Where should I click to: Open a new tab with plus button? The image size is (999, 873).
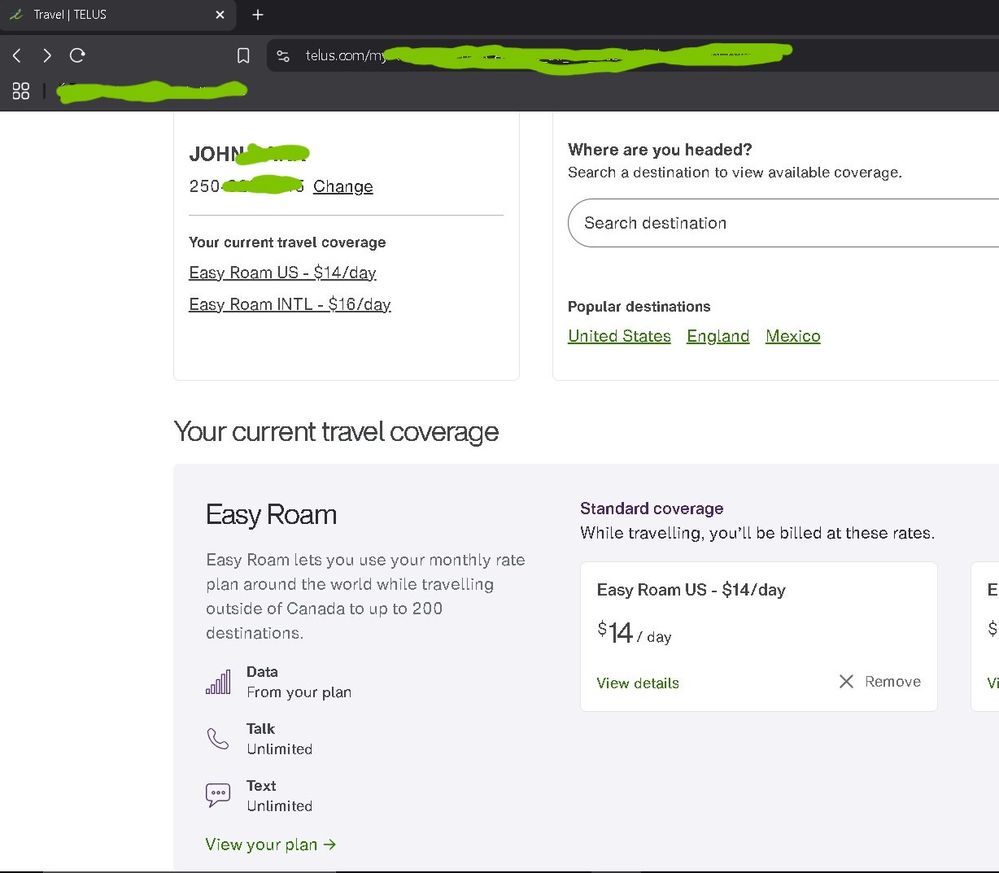(x=258, y=15)
